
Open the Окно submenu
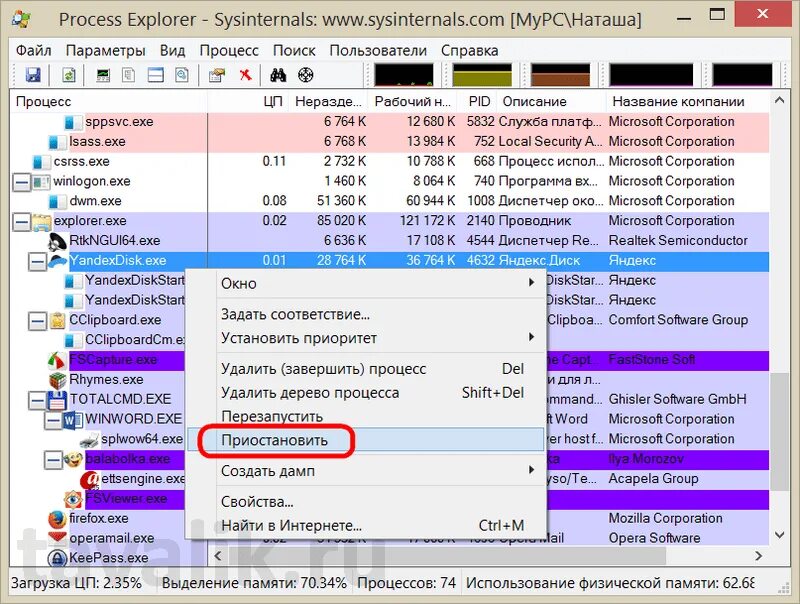tap(366, 283)
